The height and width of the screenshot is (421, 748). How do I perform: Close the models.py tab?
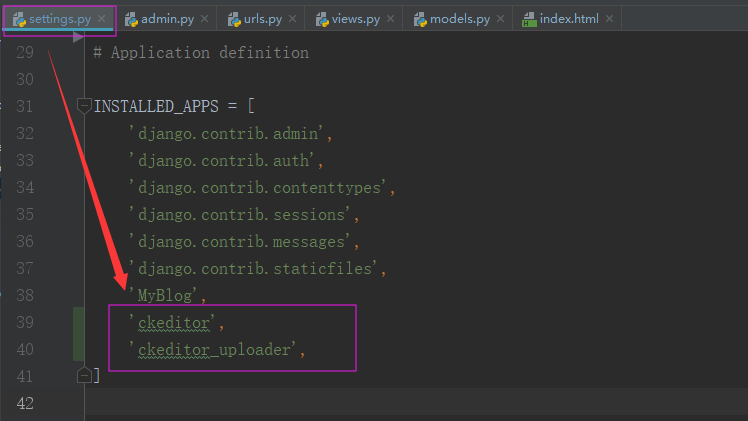click(500, 19)
